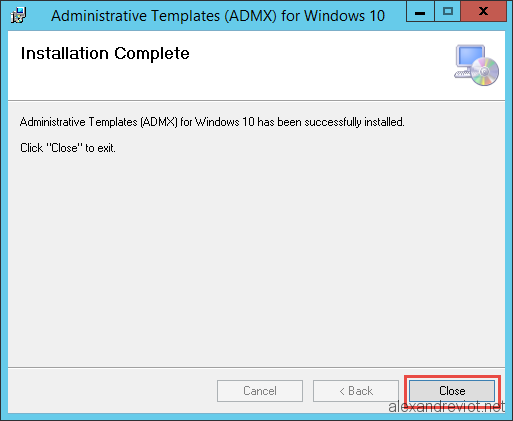Maximize the ADMX installer window
Viewport: 513px width, 421px height.
pos(448,12)
